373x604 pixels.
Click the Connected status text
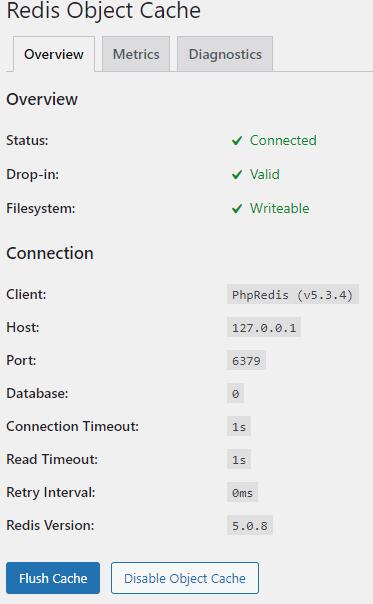[283, 141]
